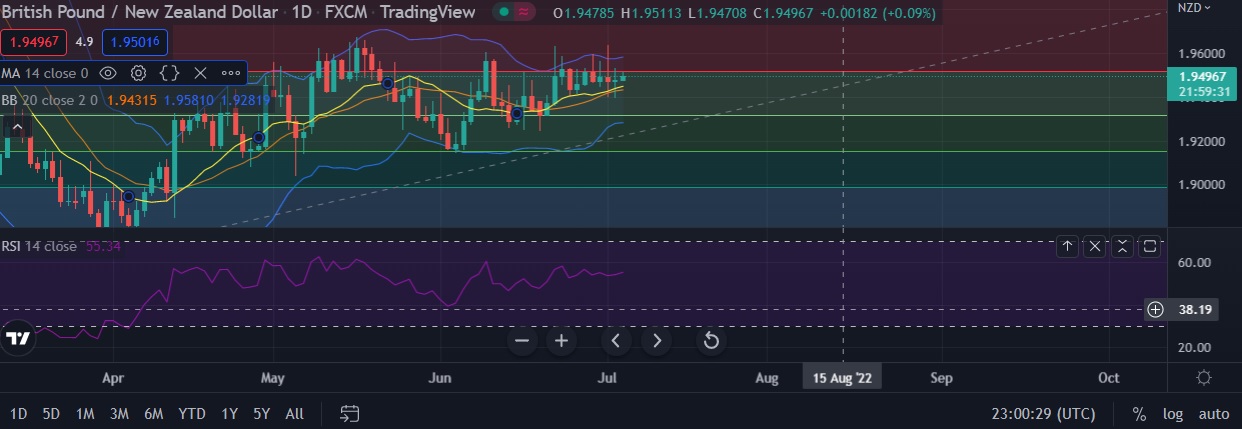Select the 1M time range
Image resolution: width=1242 pixels, height=429 pixels.
click(85, 413)
